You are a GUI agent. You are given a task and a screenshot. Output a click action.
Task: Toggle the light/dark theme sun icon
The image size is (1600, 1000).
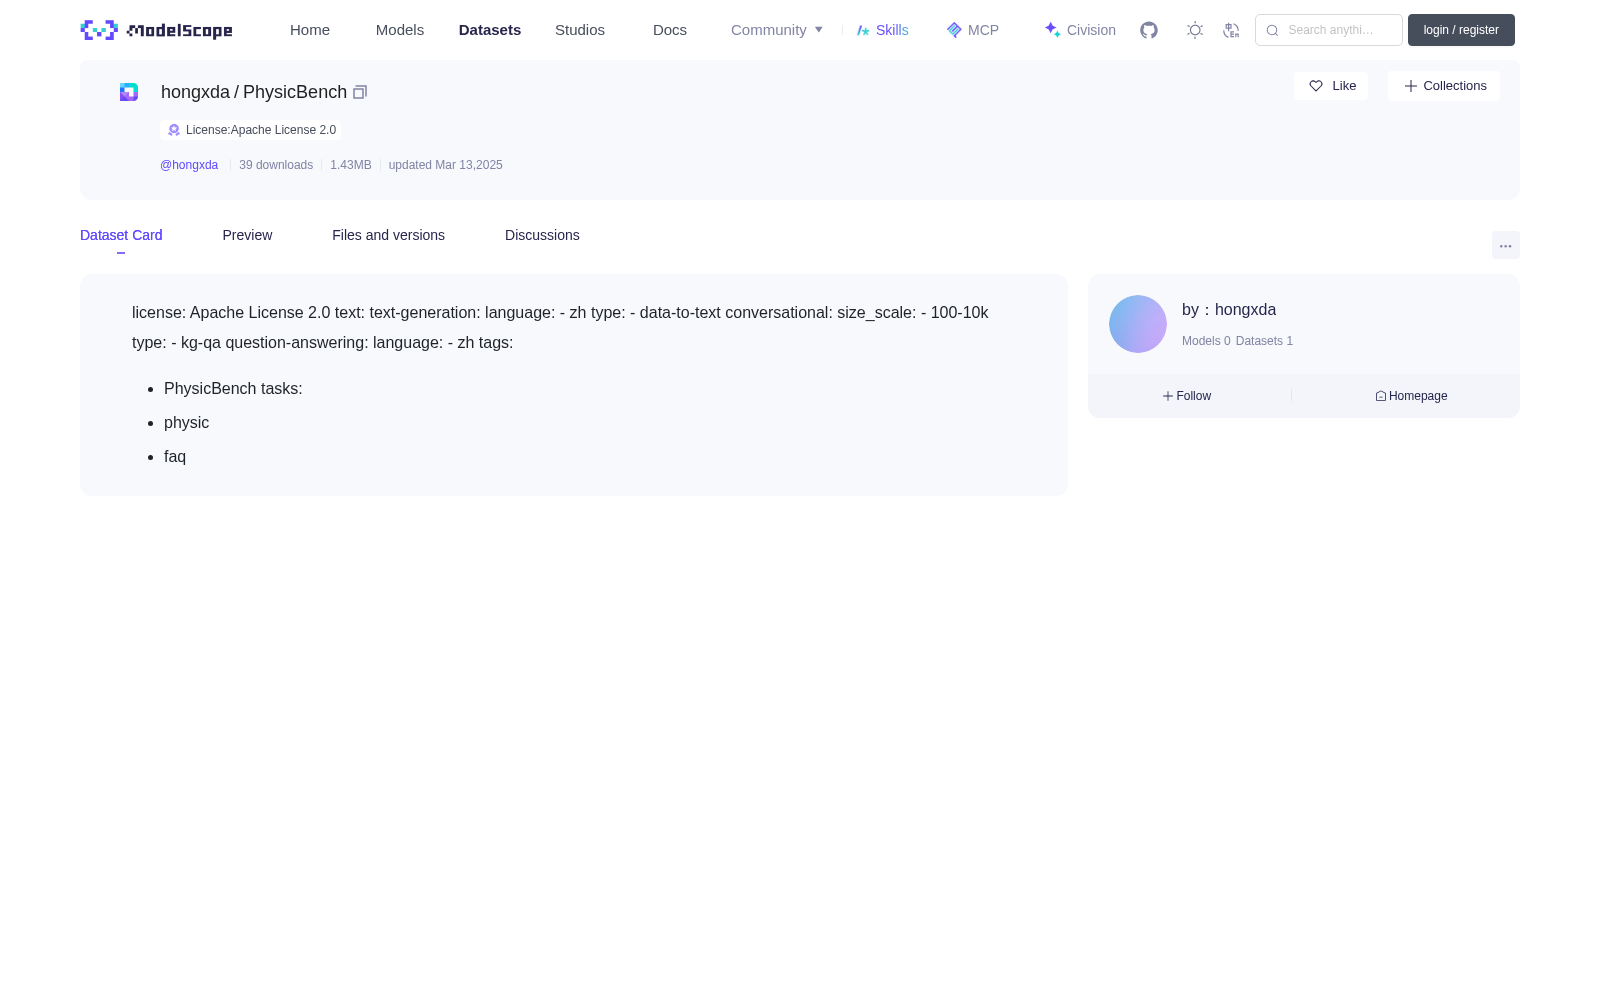tap(1195, 30)
